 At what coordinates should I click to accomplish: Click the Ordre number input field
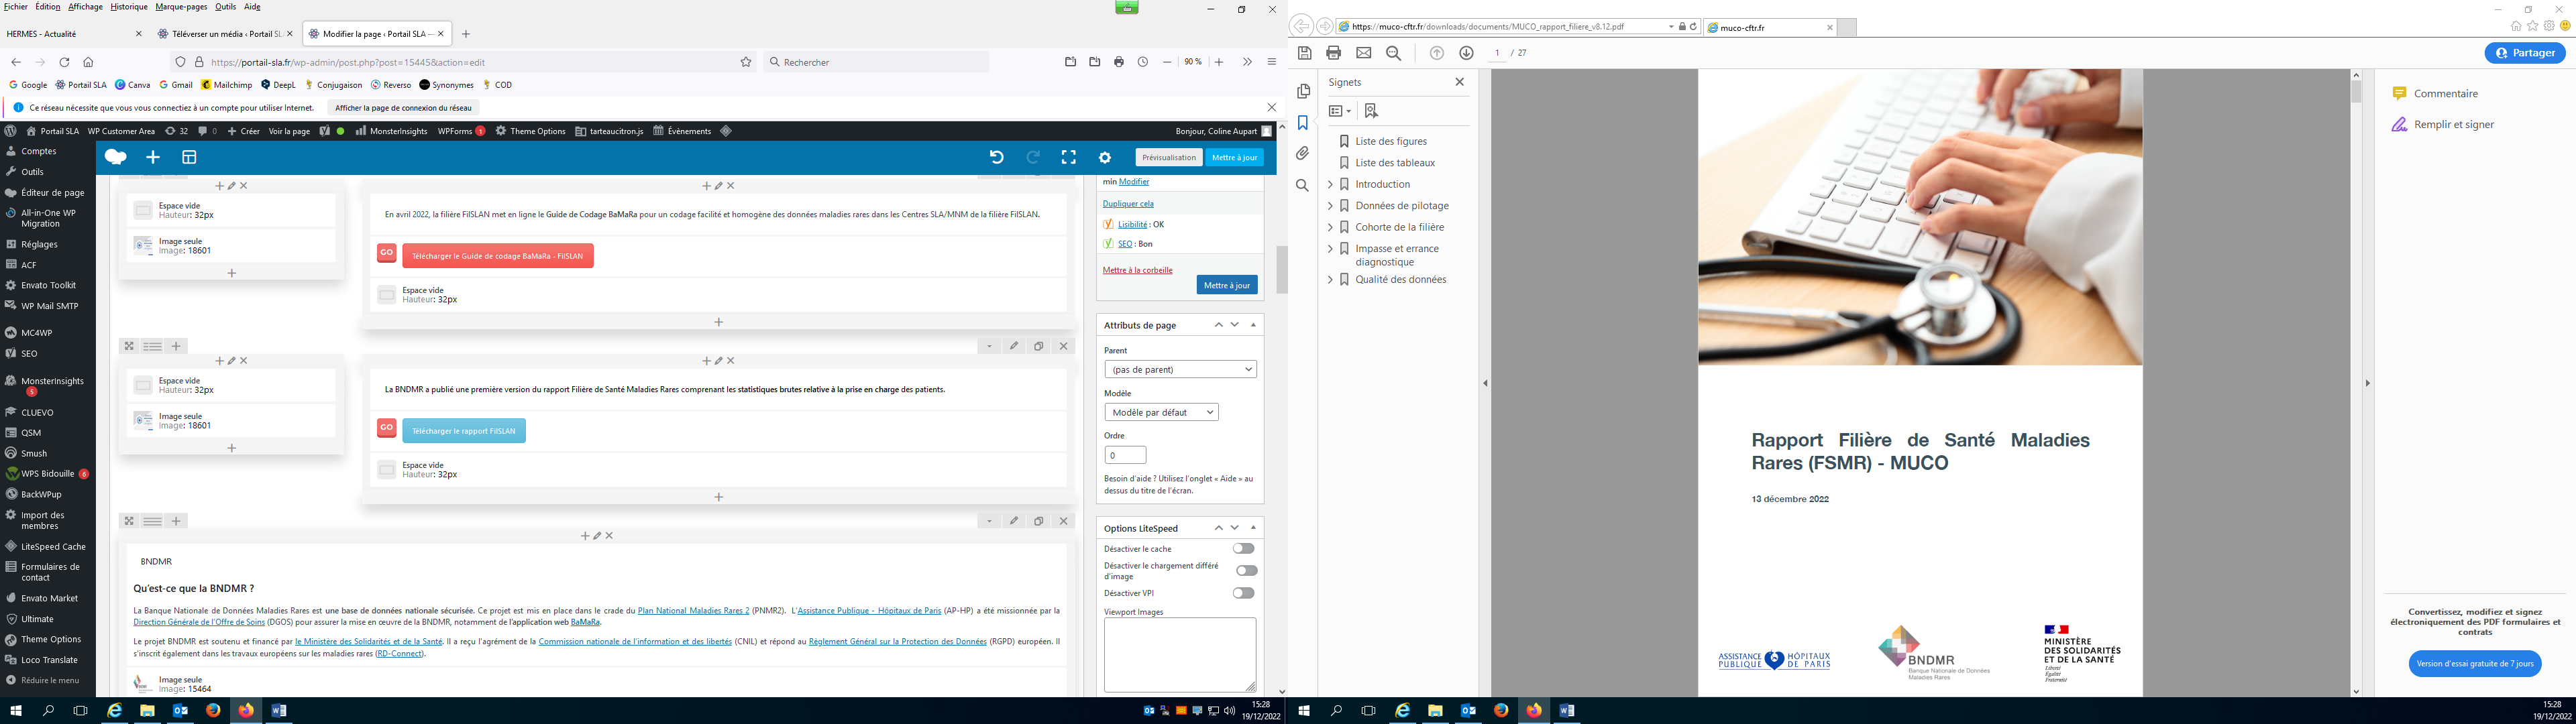pyautogui.click(x=1125, y=455)
